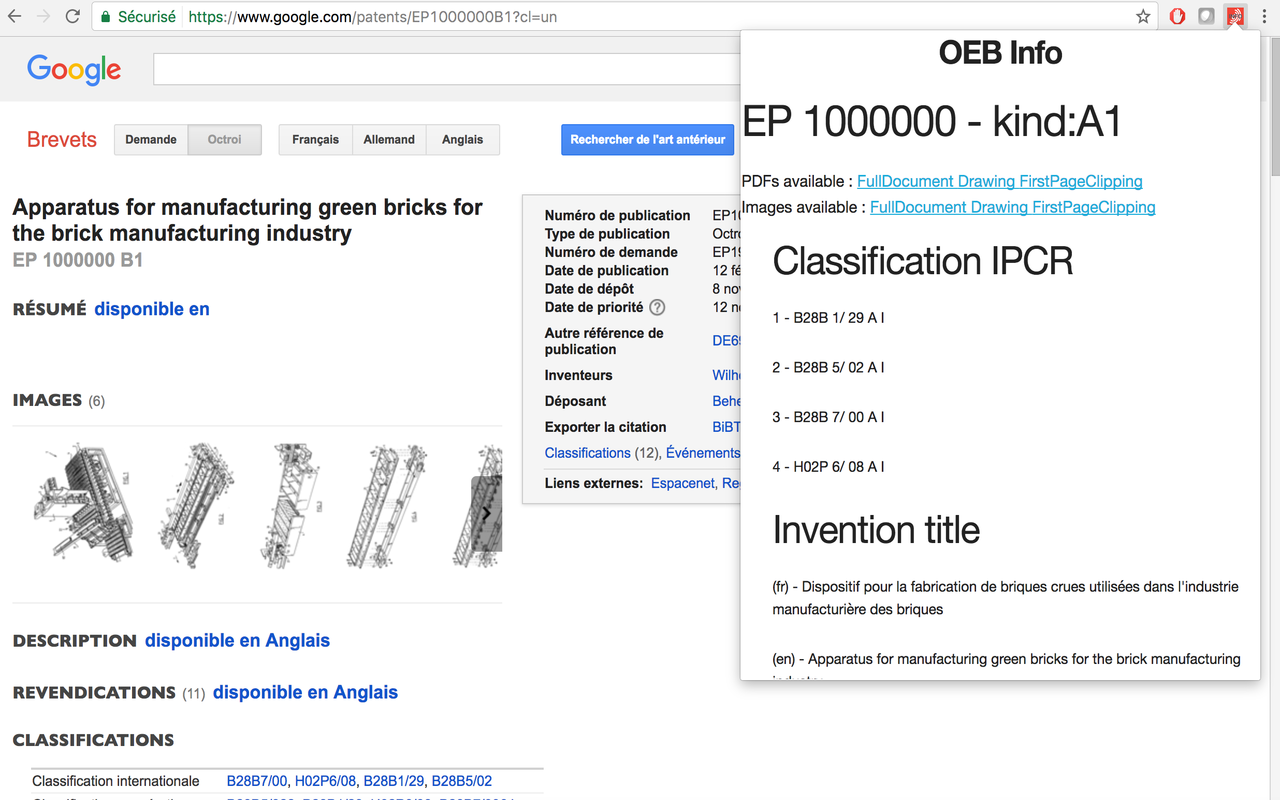This screenshot has width=1280, height=800.
Task: Open PDF FullDocument link in OEB popup
Action: 905,181
